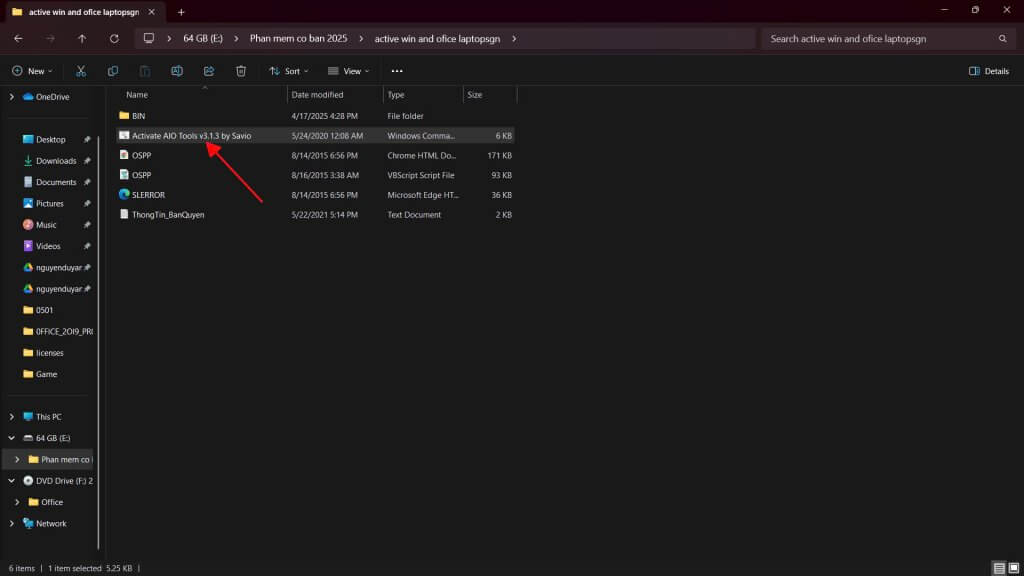Image resolution: width=1024 pixels, height=576 pixels.
Task: Go up one folder level
Action: pyautogui.click(x=82, y=39)
